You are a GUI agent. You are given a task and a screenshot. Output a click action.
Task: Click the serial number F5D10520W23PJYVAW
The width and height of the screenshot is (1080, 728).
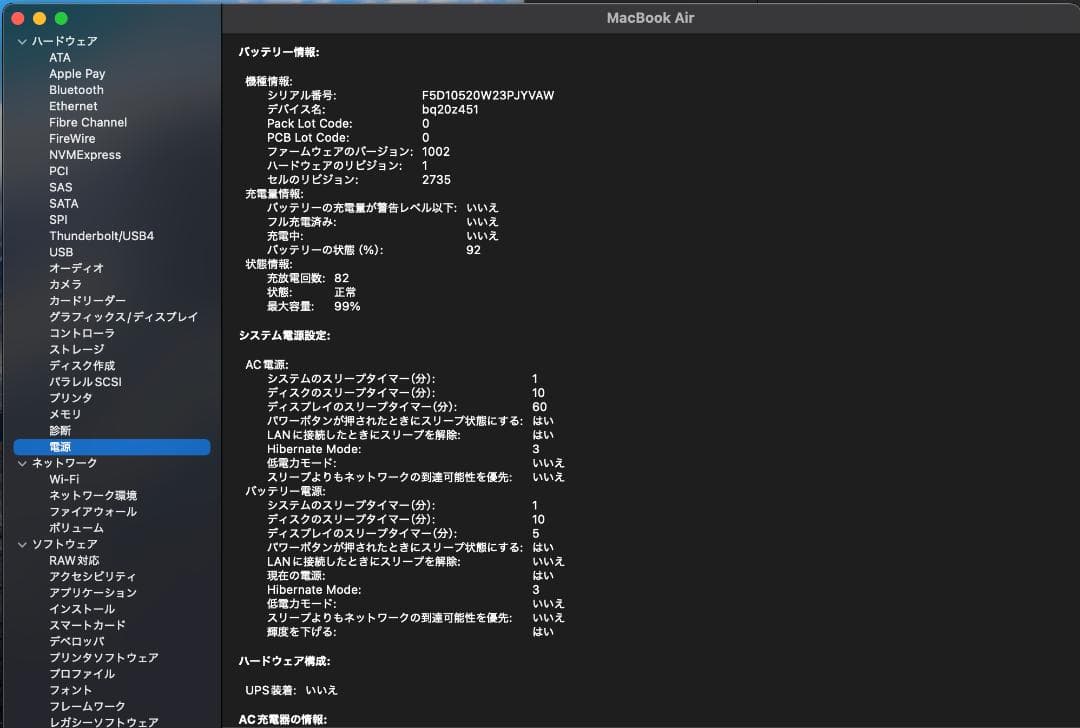click(488, 96)
